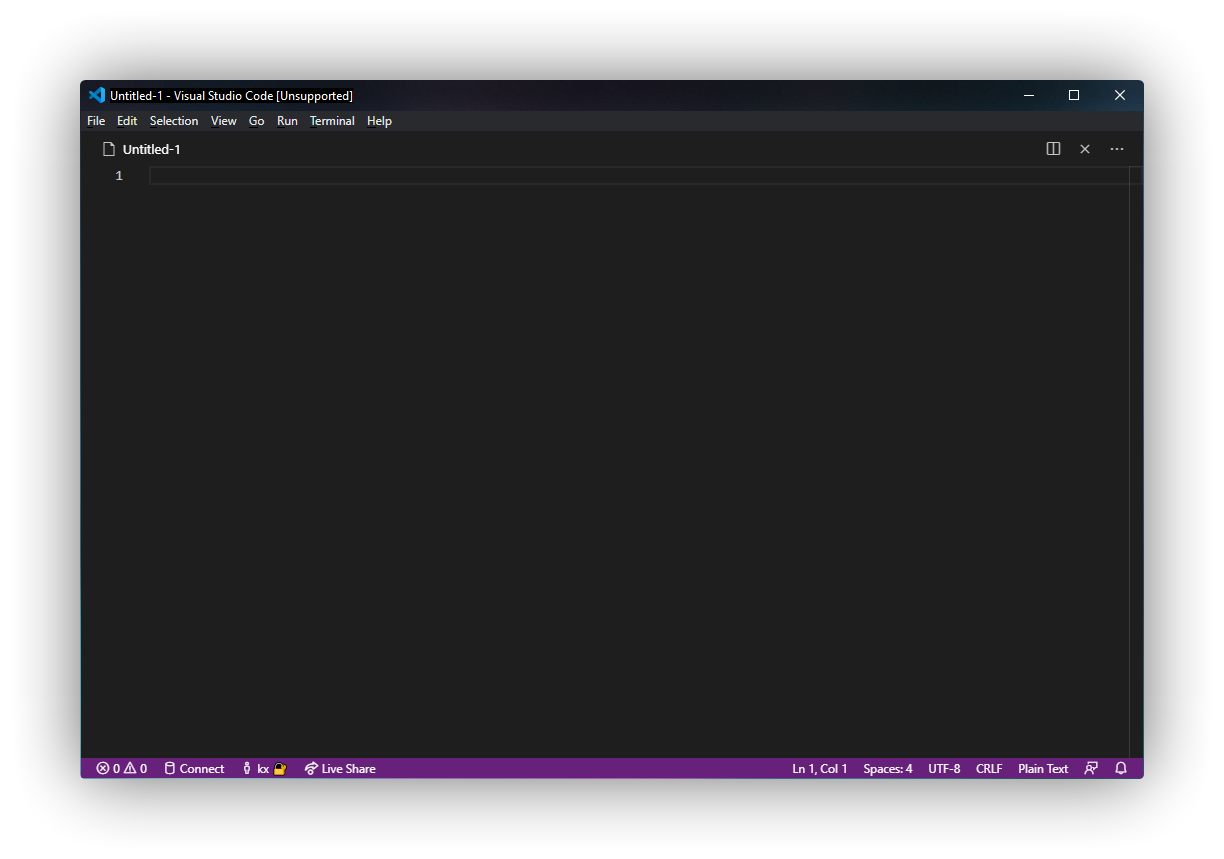This screenshot has height=859, width=1224.
Task: Click the feedback icon in status bar
Action: click(x=1091, y=769)
